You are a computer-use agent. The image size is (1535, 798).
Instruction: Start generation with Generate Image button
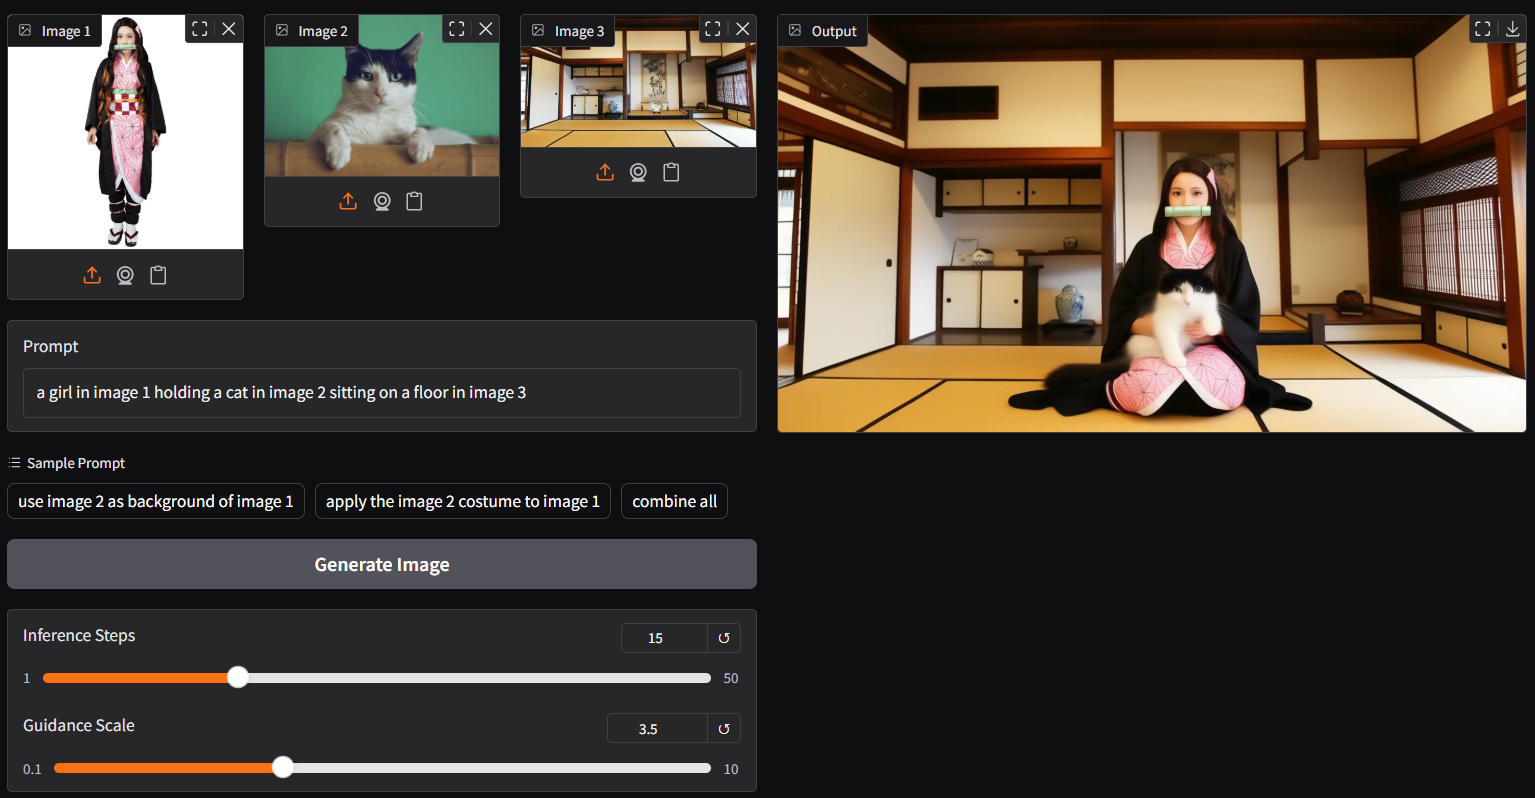(382, 564)
